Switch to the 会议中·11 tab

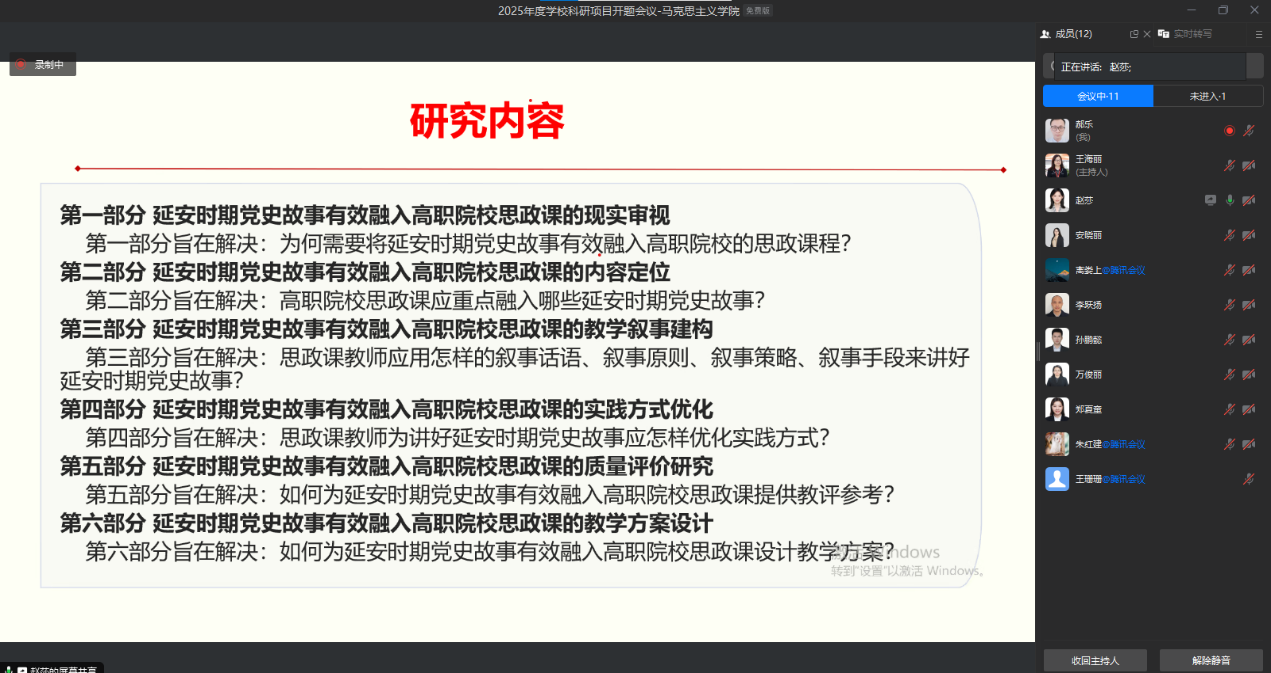[1097, 96]
